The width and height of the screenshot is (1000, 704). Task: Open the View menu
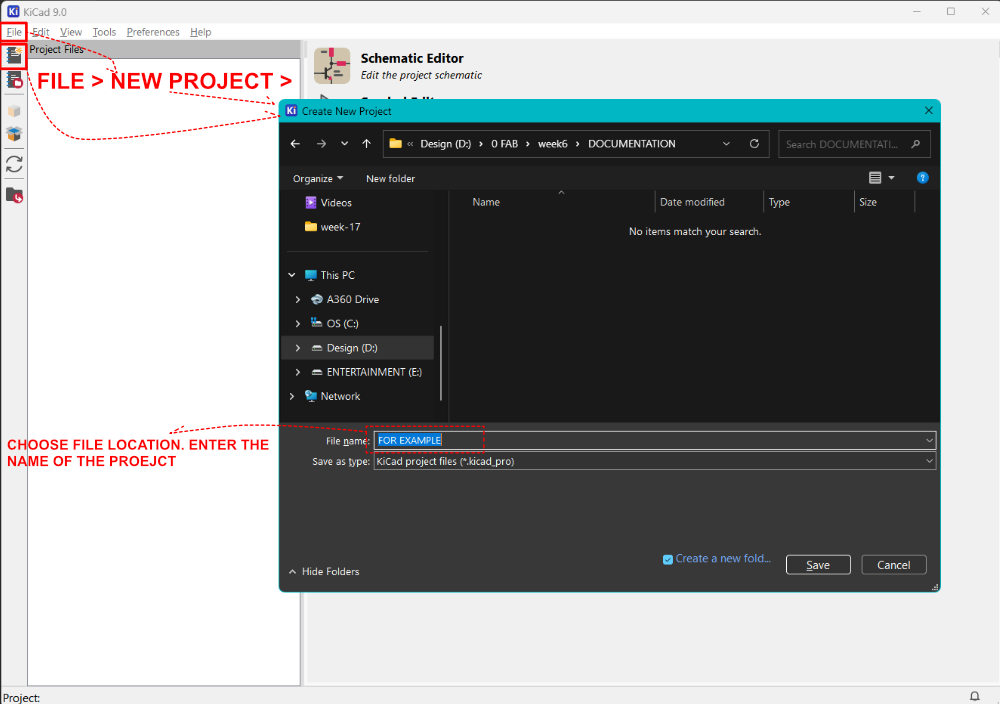click(71, 32)
